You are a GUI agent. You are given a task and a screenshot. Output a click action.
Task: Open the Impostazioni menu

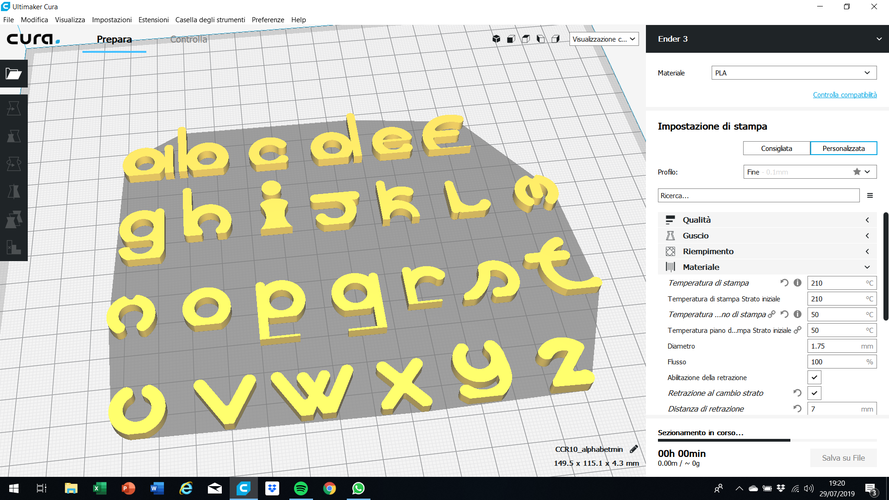(112, 19)
